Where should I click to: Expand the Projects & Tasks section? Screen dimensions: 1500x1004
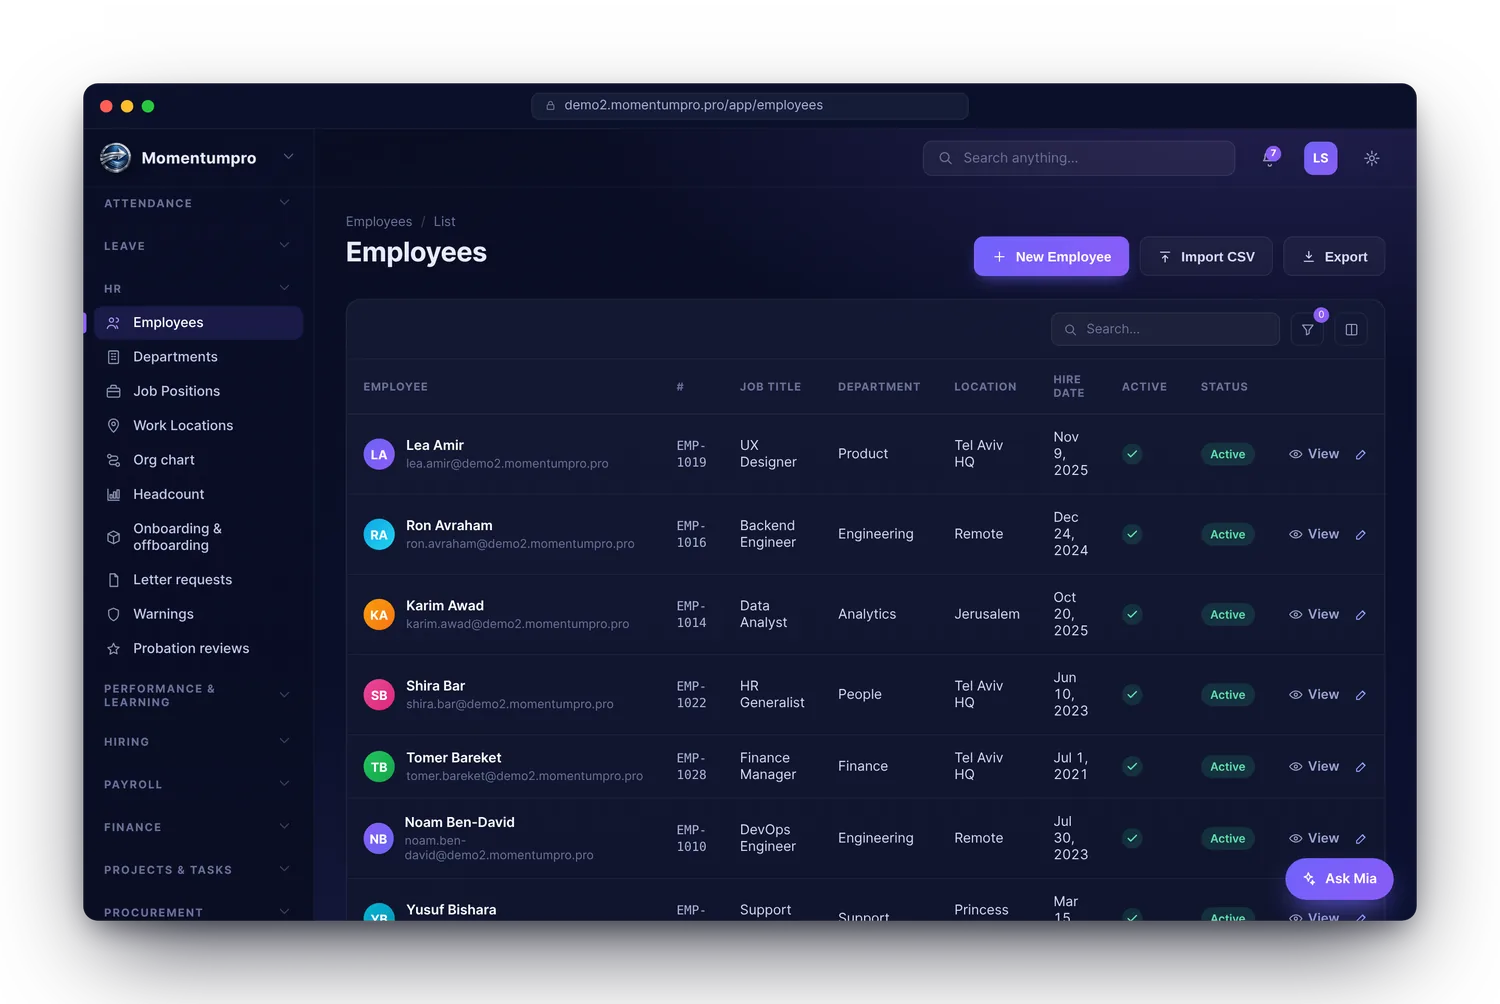197,870
